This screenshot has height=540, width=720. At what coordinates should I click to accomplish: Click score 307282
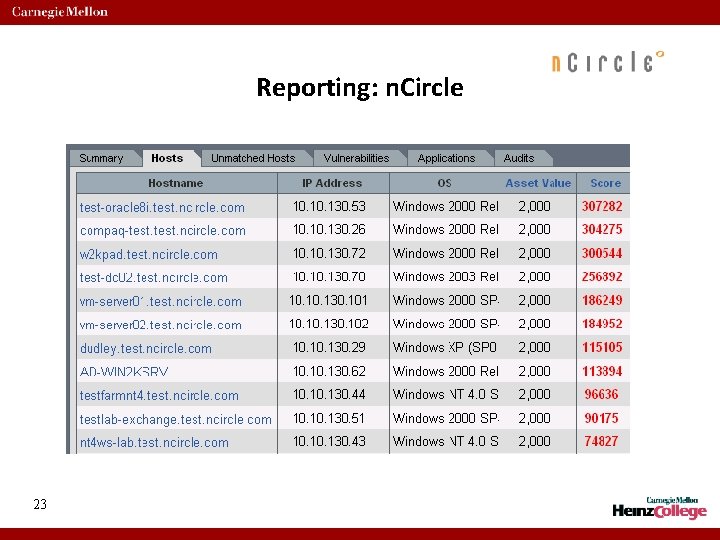pos(602,207)
